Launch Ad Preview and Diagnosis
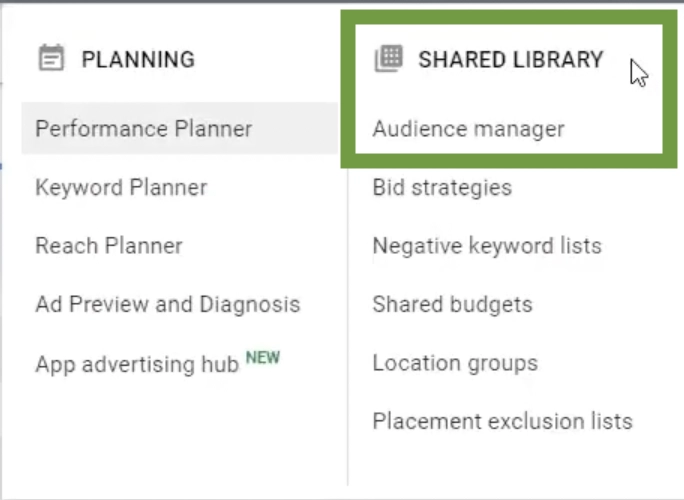Image resolution: width=684 pixels, height=500 pixels. tap(168, 304)
